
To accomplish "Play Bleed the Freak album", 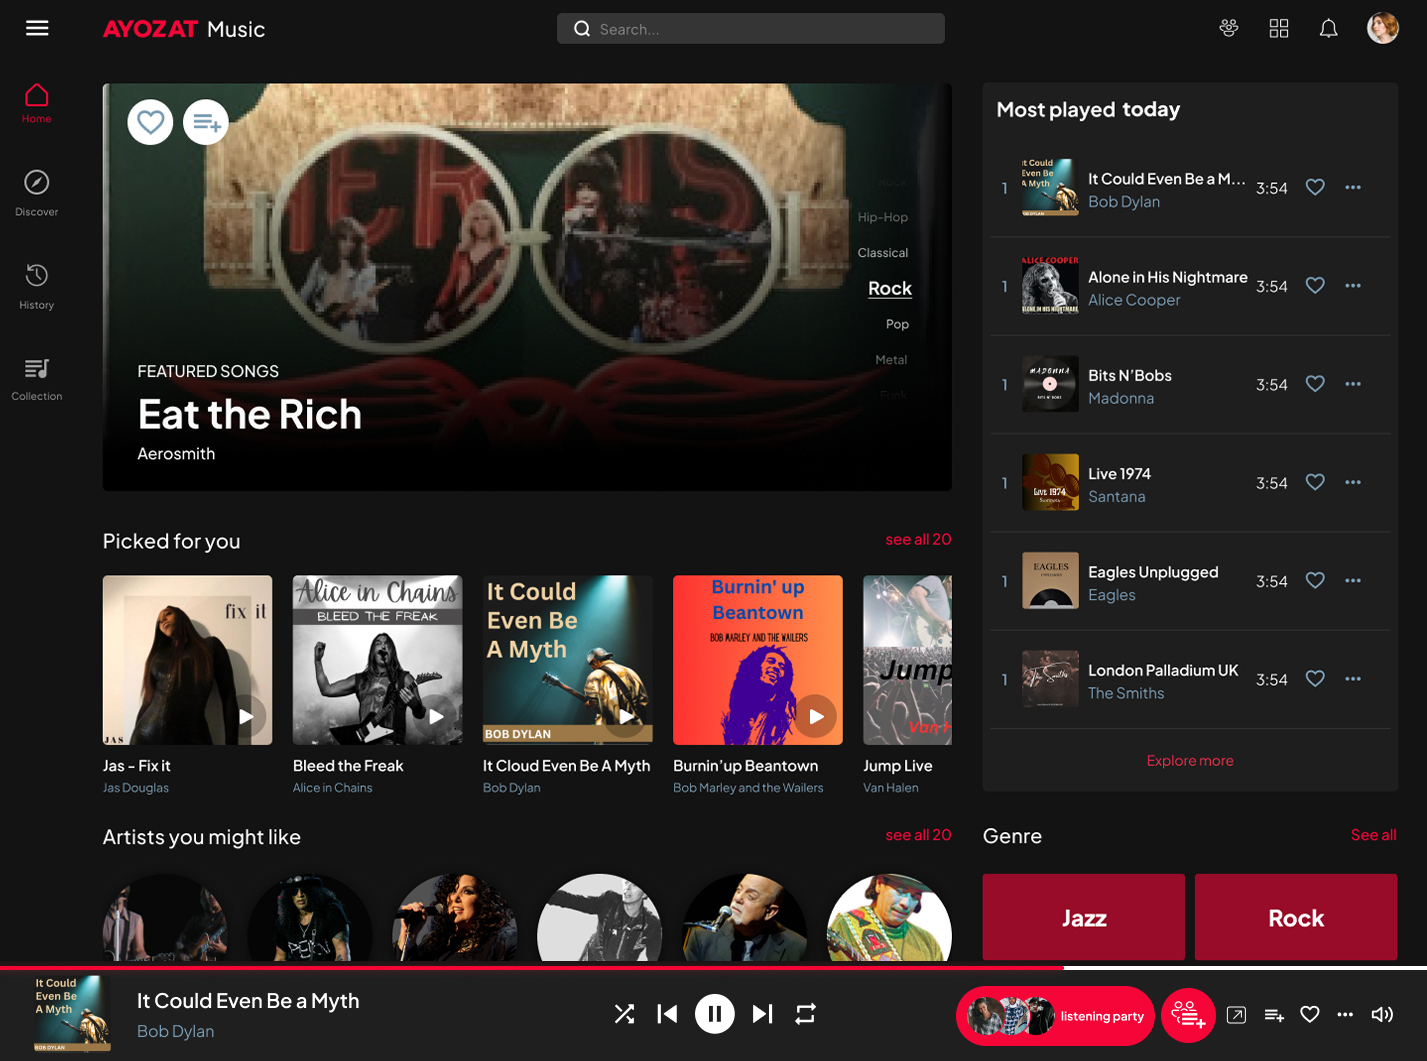I will (436, 716).
